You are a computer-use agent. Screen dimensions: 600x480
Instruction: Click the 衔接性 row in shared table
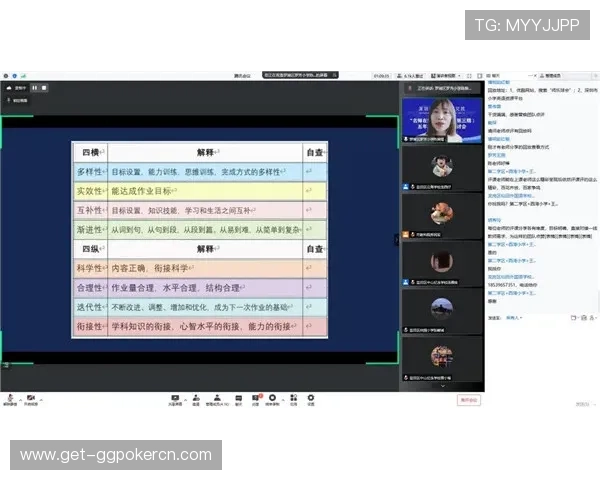point(200,327)
